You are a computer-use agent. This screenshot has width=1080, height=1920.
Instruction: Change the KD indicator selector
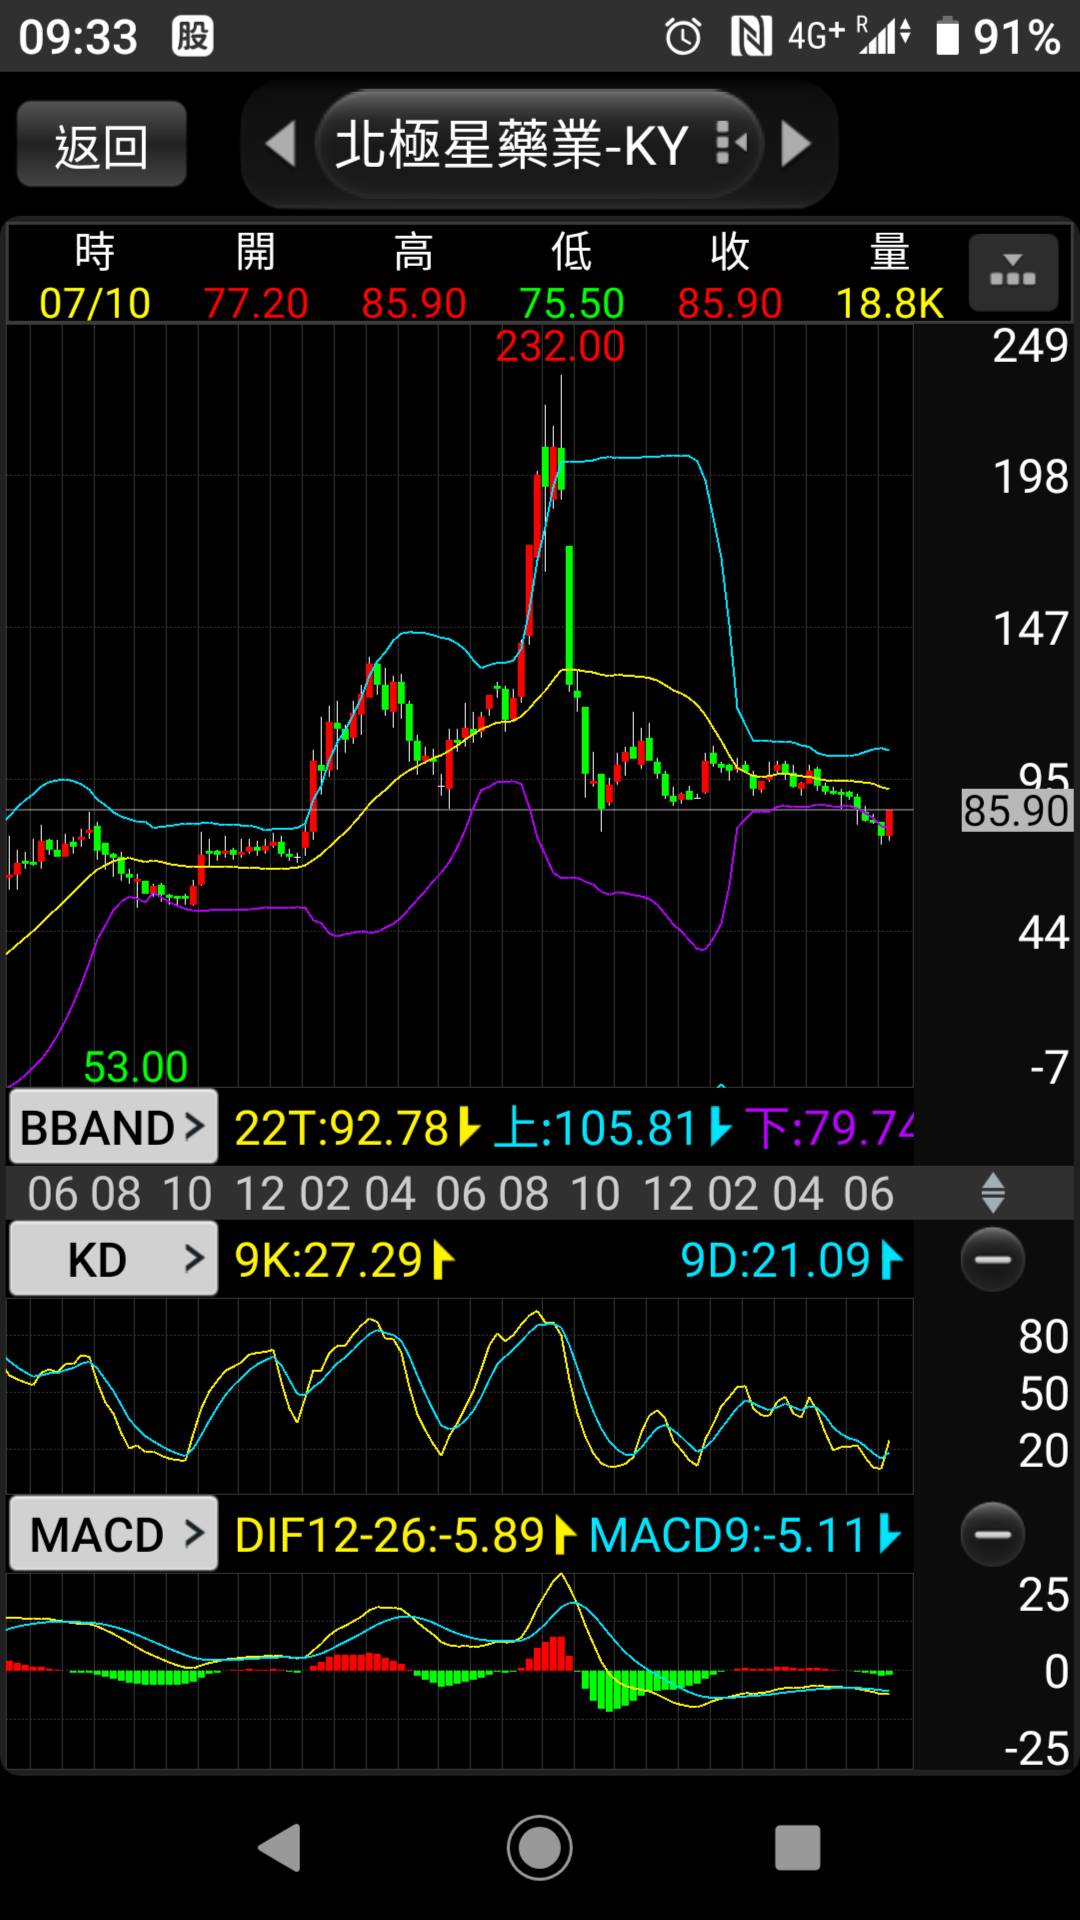(x=113, y=1259)
